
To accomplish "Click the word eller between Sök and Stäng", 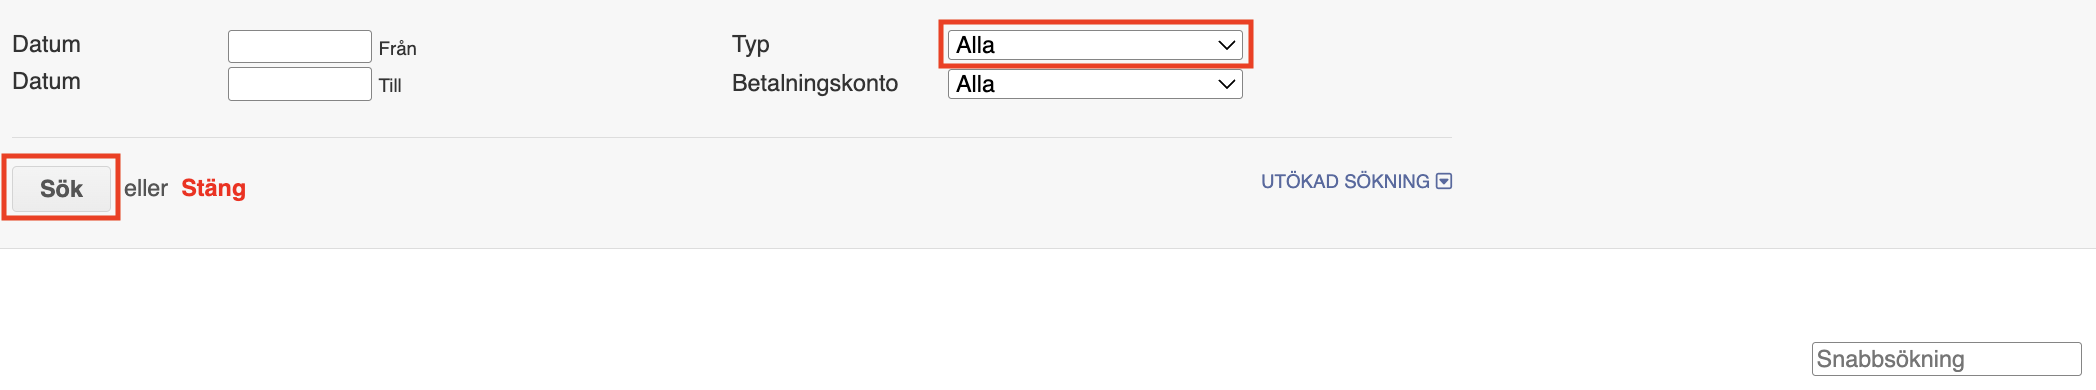I will click(x=146, y=188).
